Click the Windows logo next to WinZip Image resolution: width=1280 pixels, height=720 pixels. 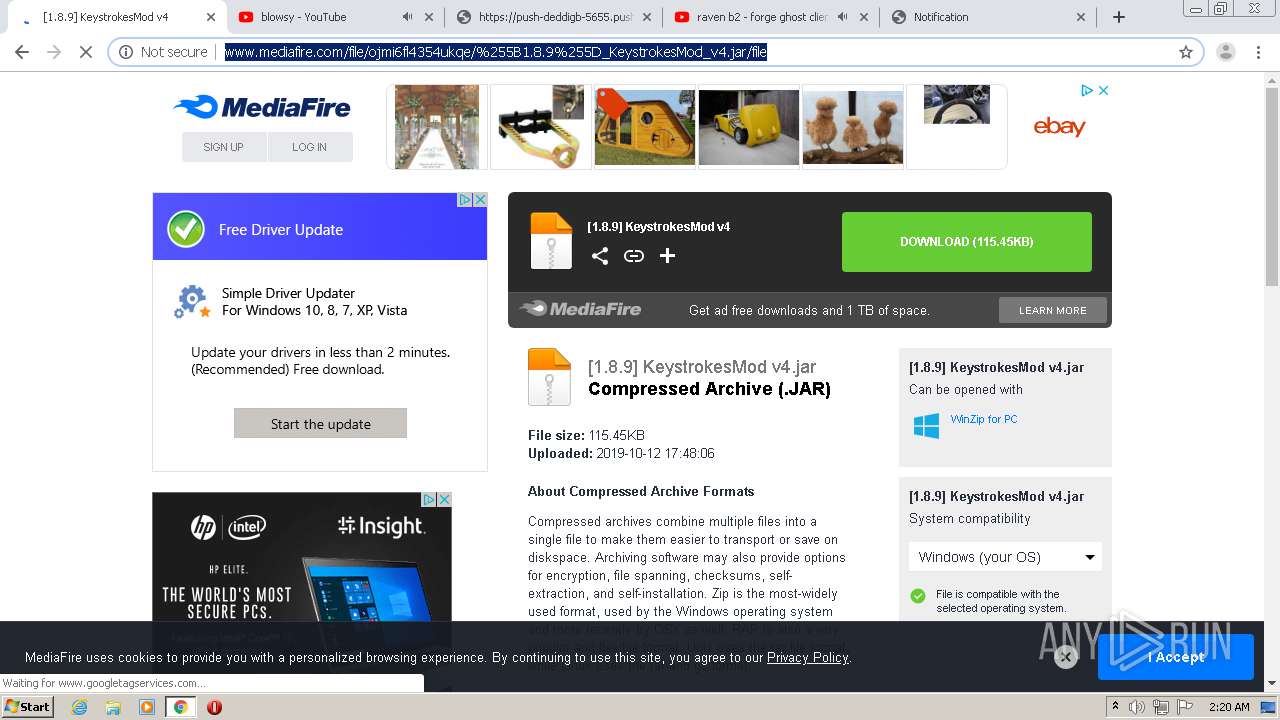point(927,425)
